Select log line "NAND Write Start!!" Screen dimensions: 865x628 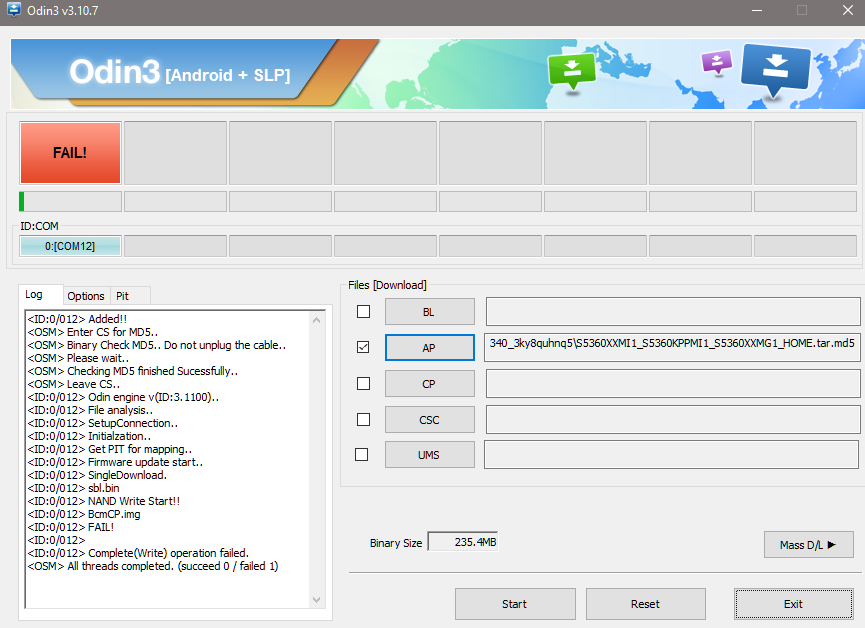click(134, 501)
